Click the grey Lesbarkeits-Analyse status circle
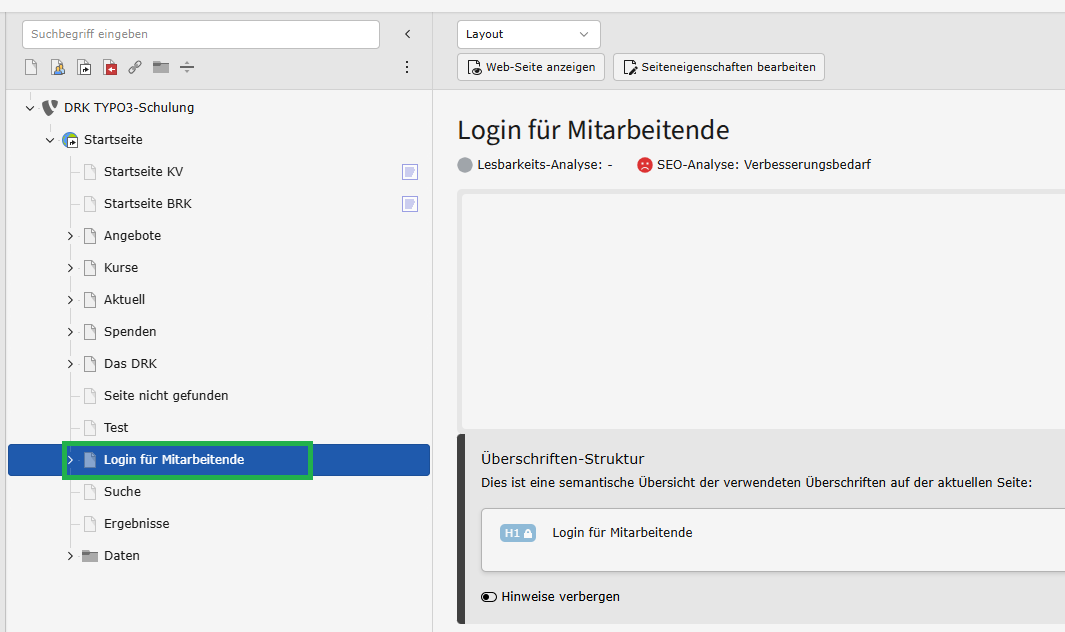The image size is (1065, 632). coord(465,164)
